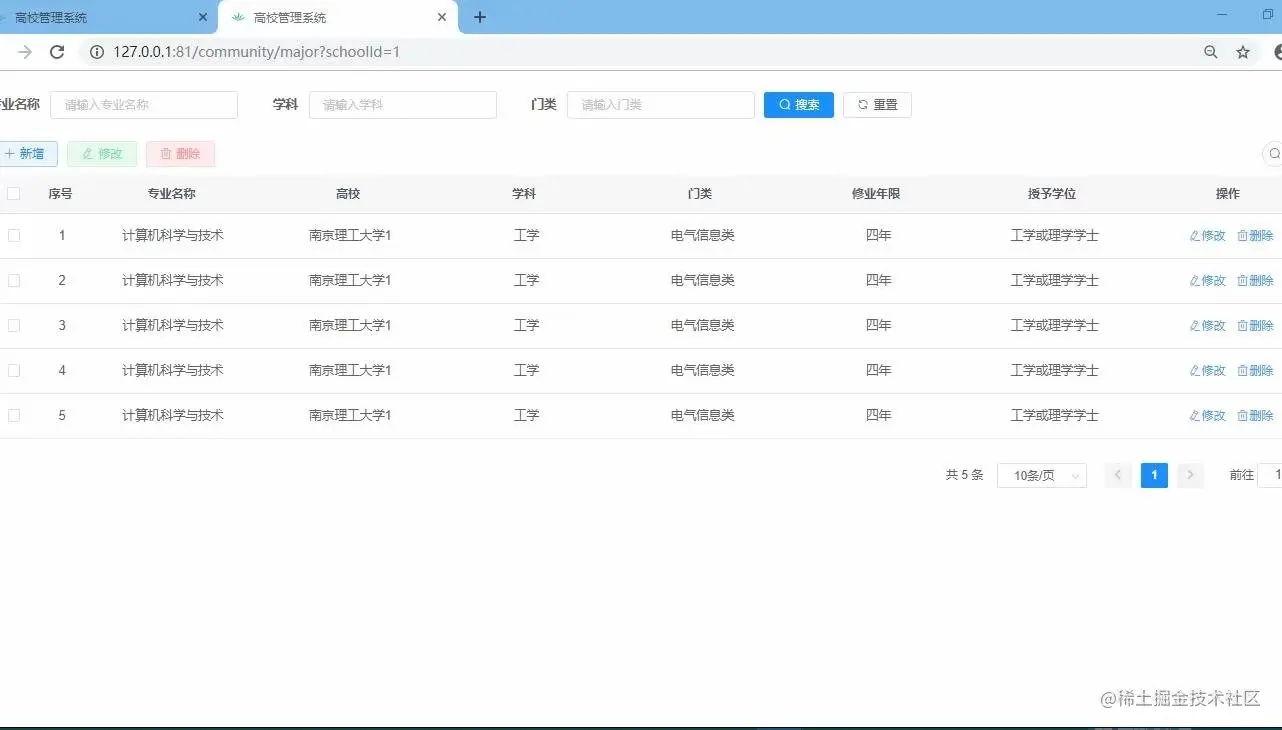Close the active 高校管理系统 tab

pyautogui.click(x=441, y=17)
